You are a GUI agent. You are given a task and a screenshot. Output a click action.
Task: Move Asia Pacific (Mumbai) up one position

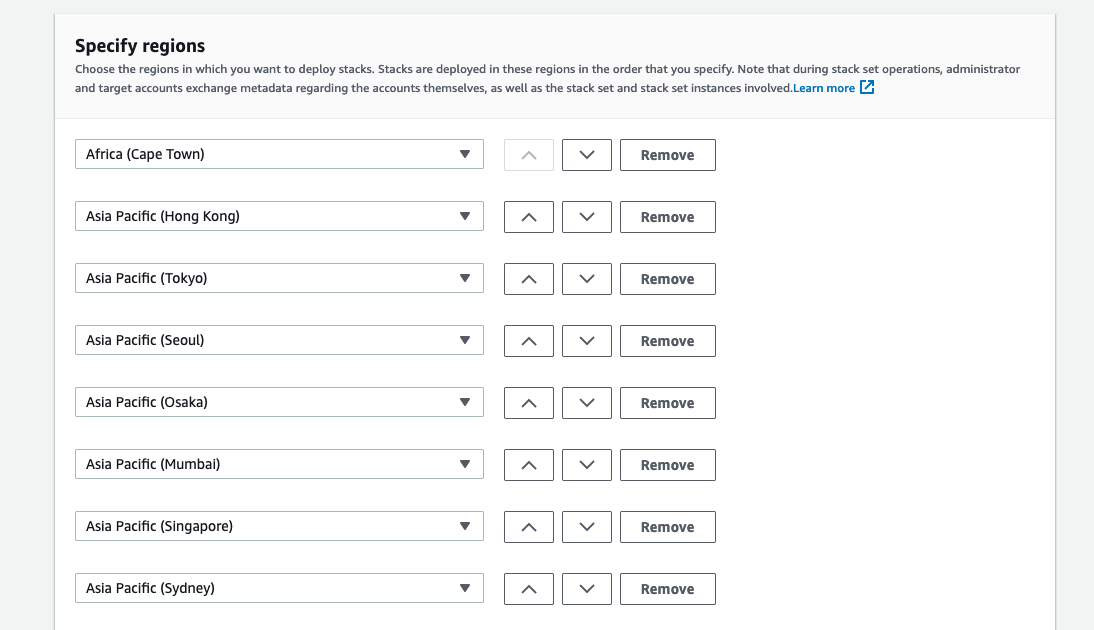tap(528, 464)
